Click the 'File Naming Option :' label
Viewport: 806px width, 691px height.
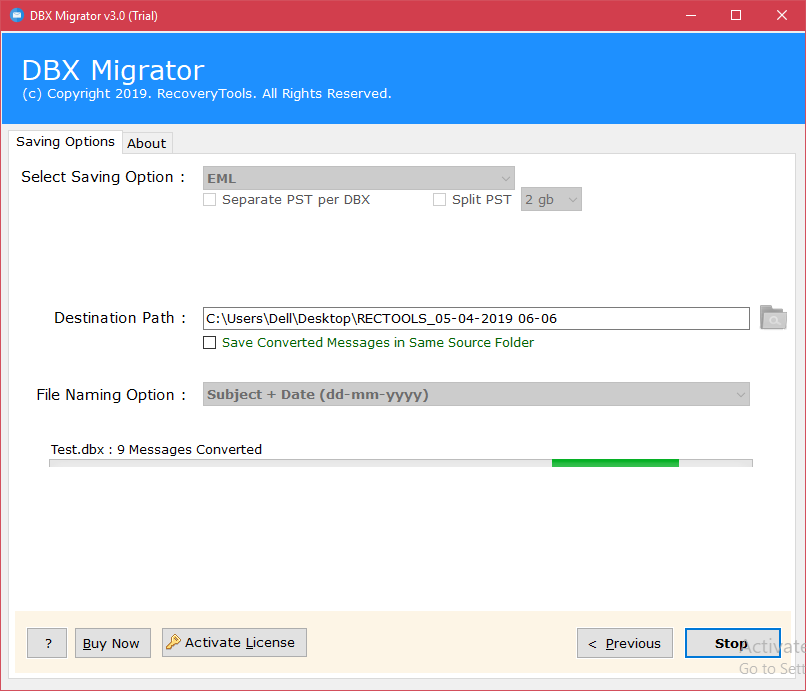tap(111, 395)
